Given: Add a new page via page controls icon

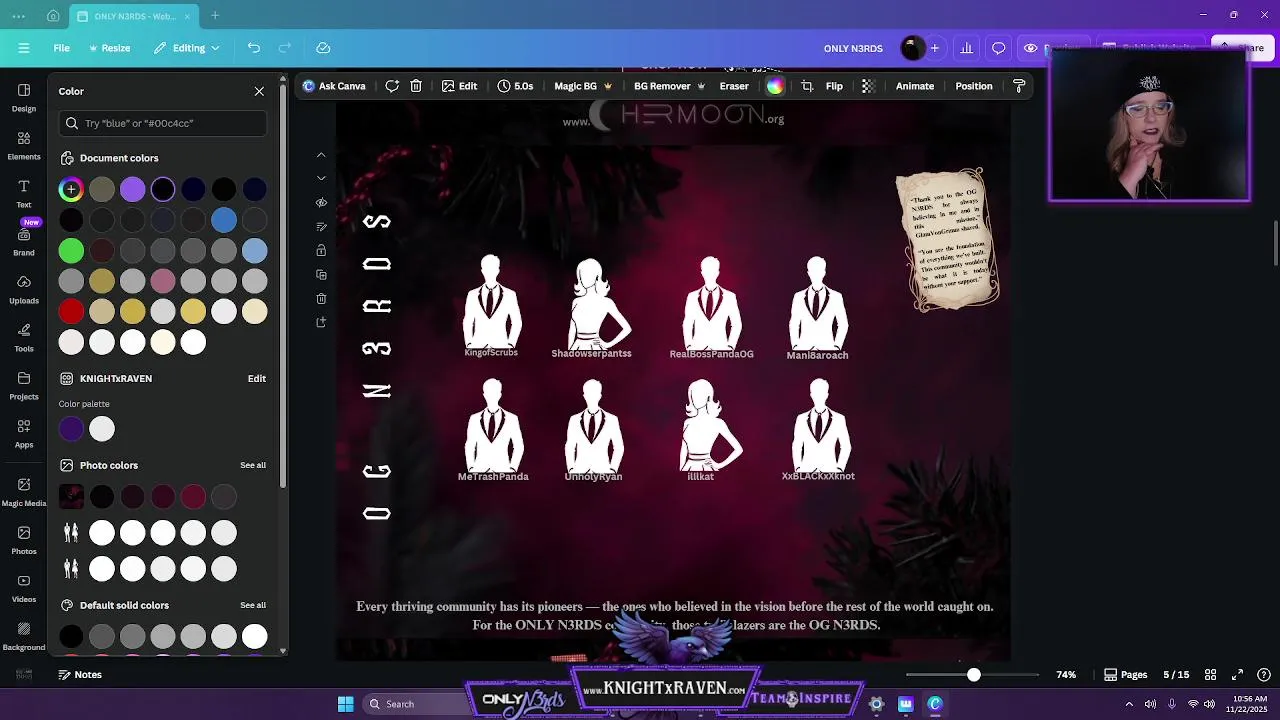Looking at the screenshot, I should 321,322.
